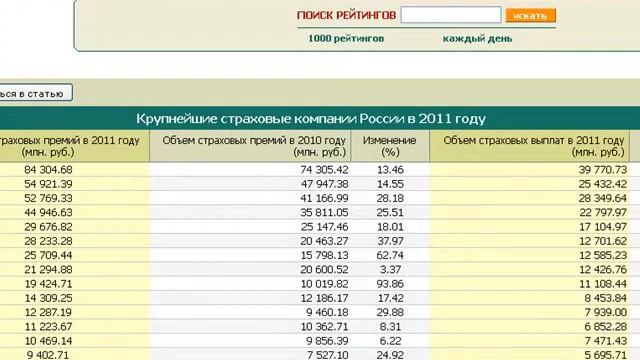Select the 25 709.44 cell

[x=48, y=255]
